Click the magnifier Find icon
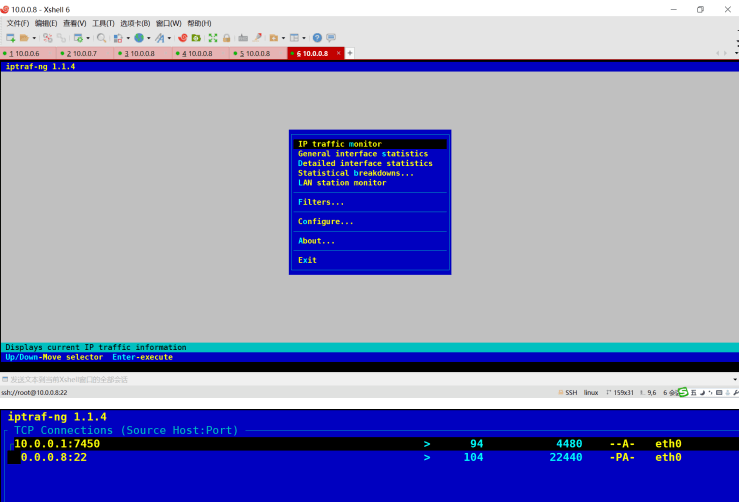 click(101, 38)
